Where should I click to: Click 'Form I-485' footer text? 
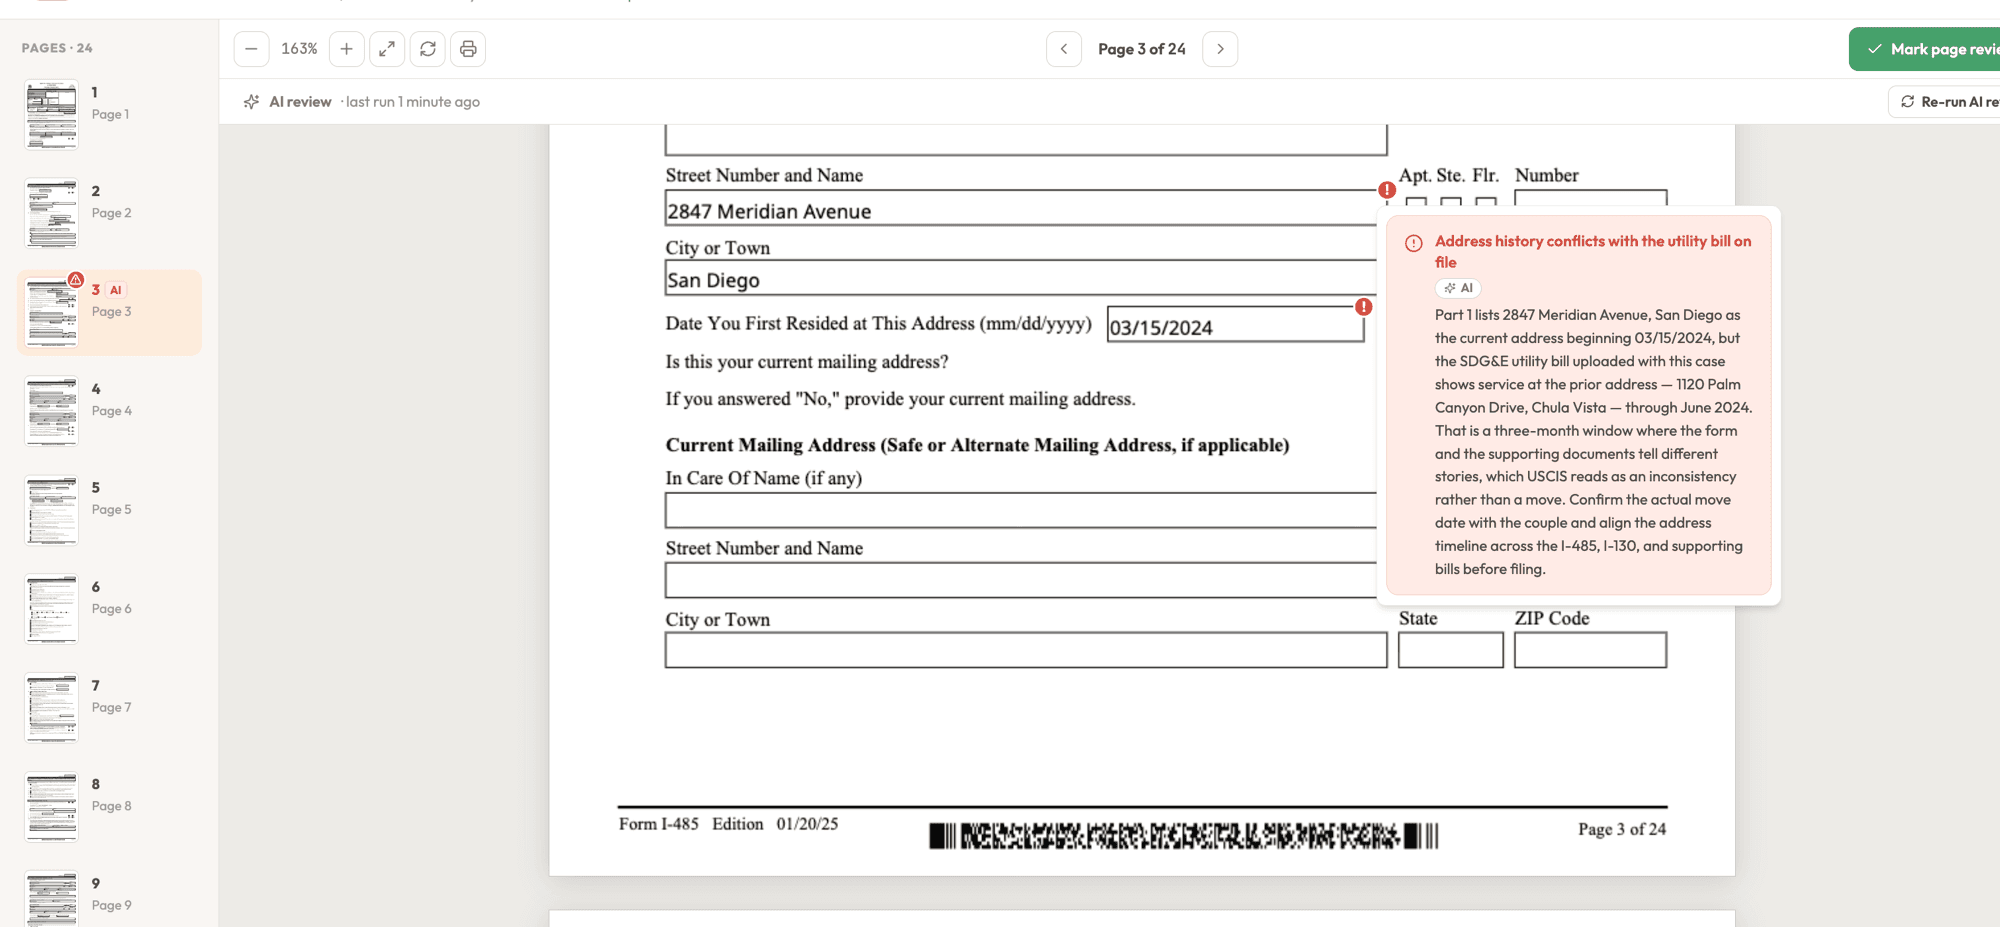tap(658, 824)
